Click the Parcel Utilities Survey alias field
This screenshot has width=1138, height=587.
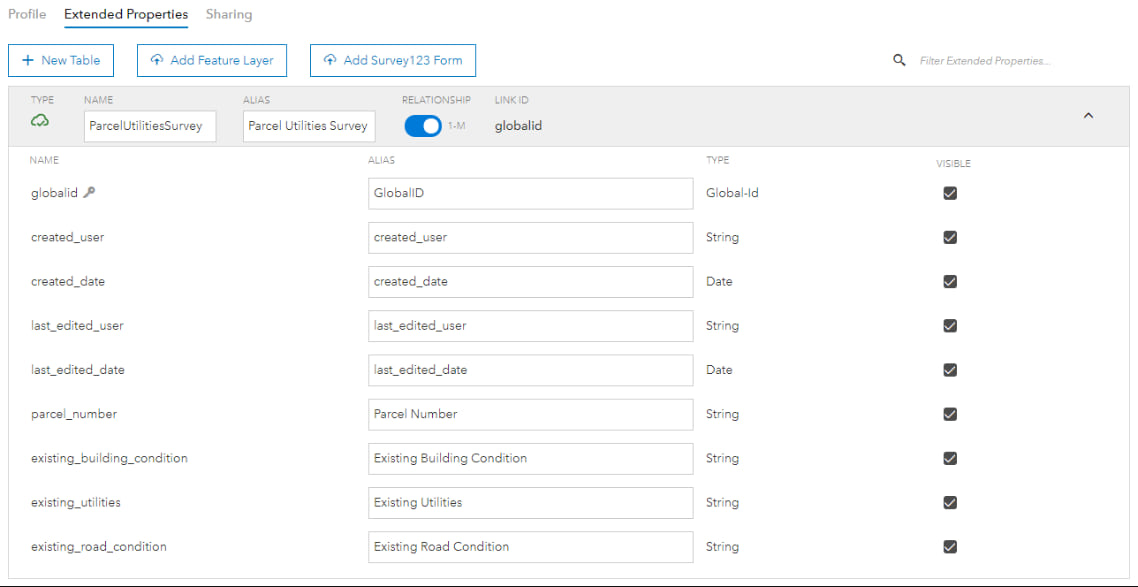pos(309,126)
